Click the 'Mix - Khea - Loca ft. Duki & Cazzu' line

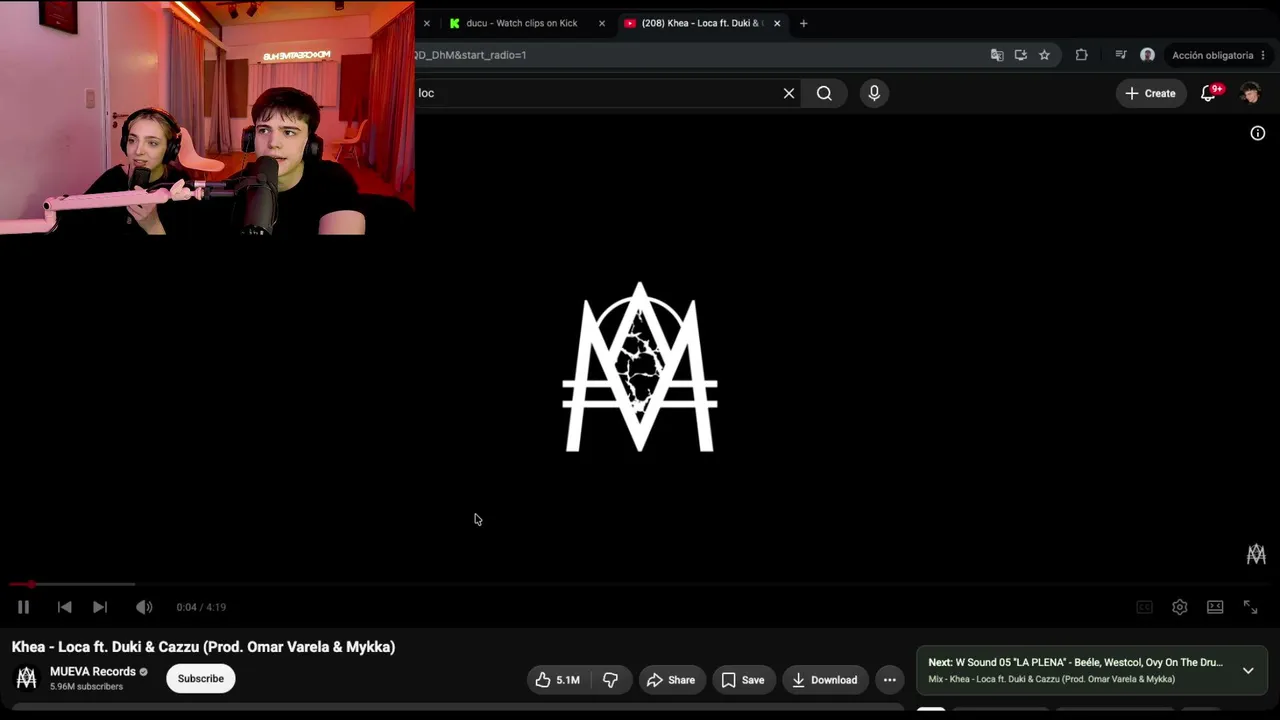coord(1051,680)
